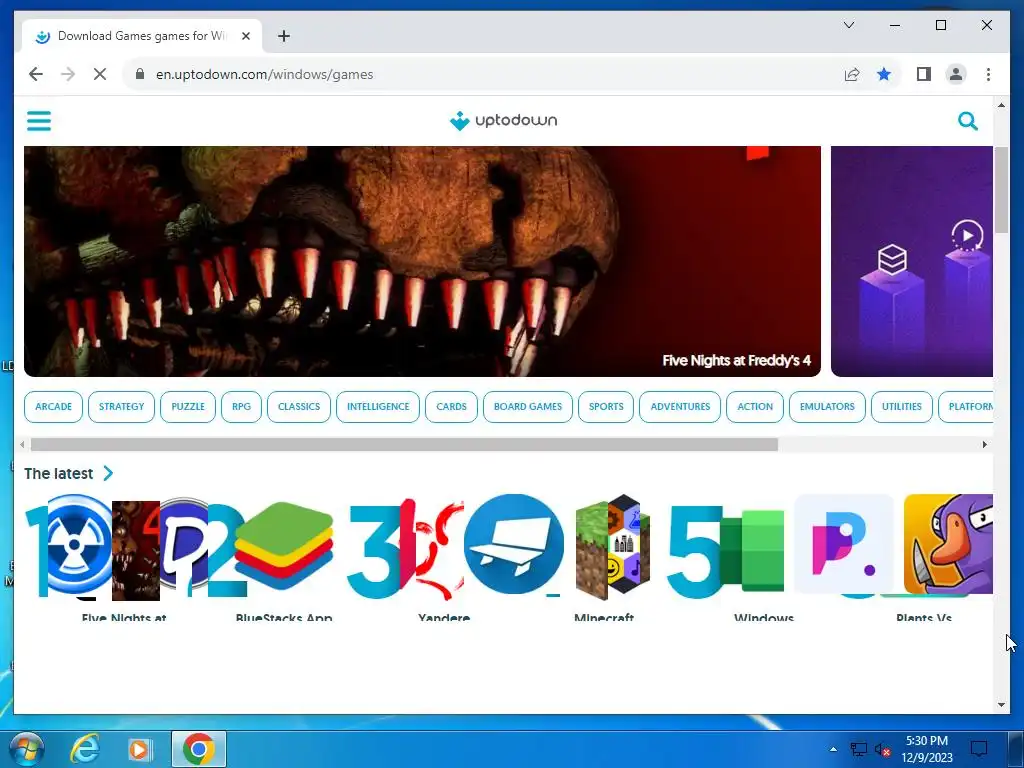Click the vertical scrollbar thumb
The height and width of the screenshot is (768, 1024).
click(x=1002, y=189)
